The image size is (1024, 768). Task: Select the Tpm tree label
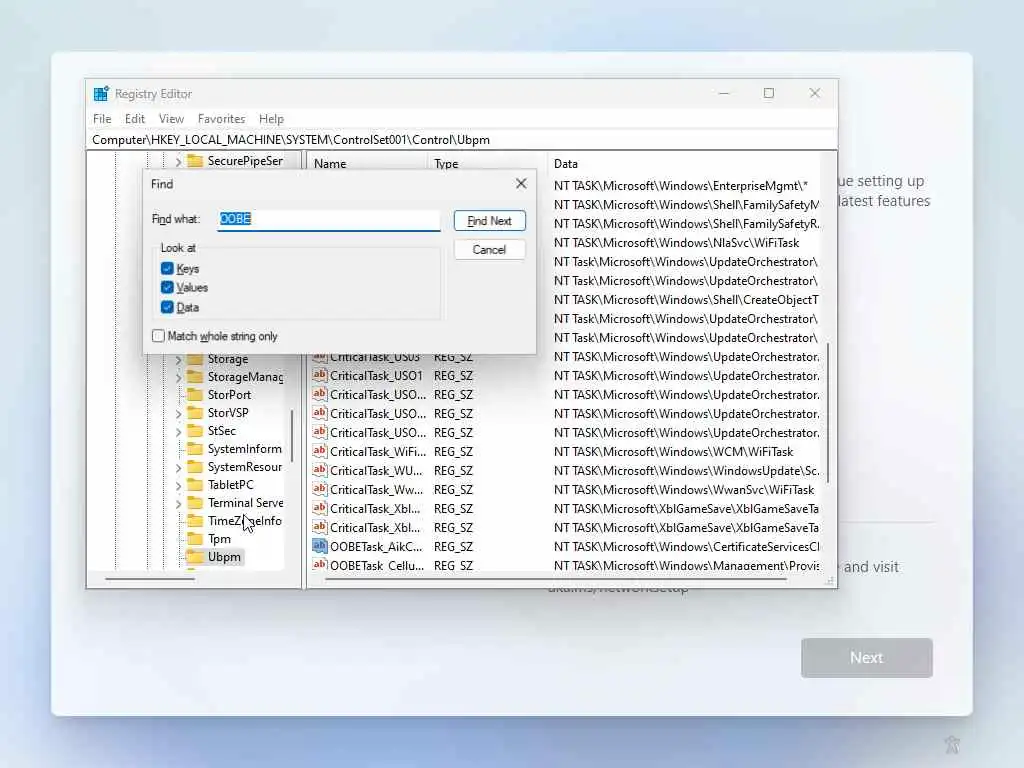[x=219, y=539]
